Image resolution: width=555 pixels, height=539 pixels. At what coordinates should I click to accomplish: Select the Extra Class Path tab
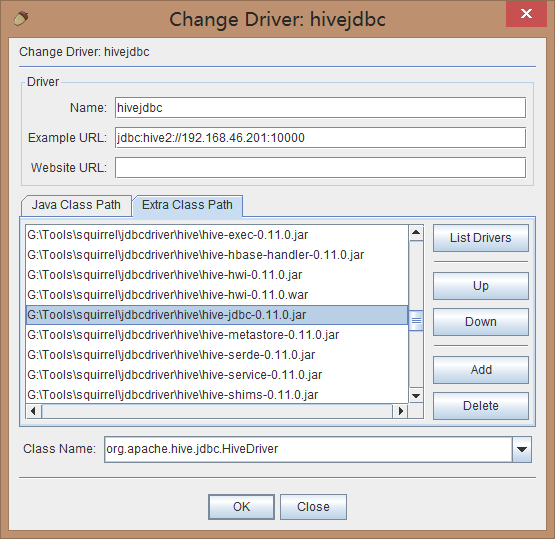(x=187, y=205)
